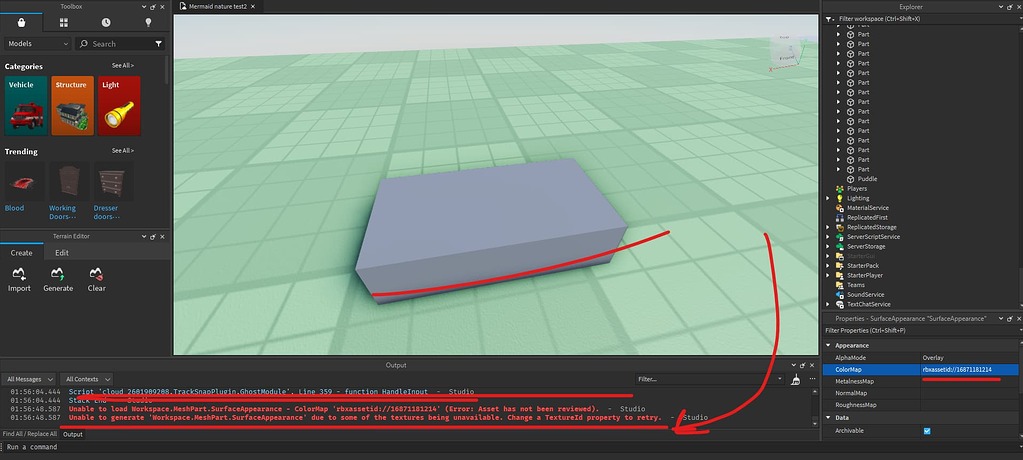
Task: Open the Structure category card
Action: coord(72,106)
